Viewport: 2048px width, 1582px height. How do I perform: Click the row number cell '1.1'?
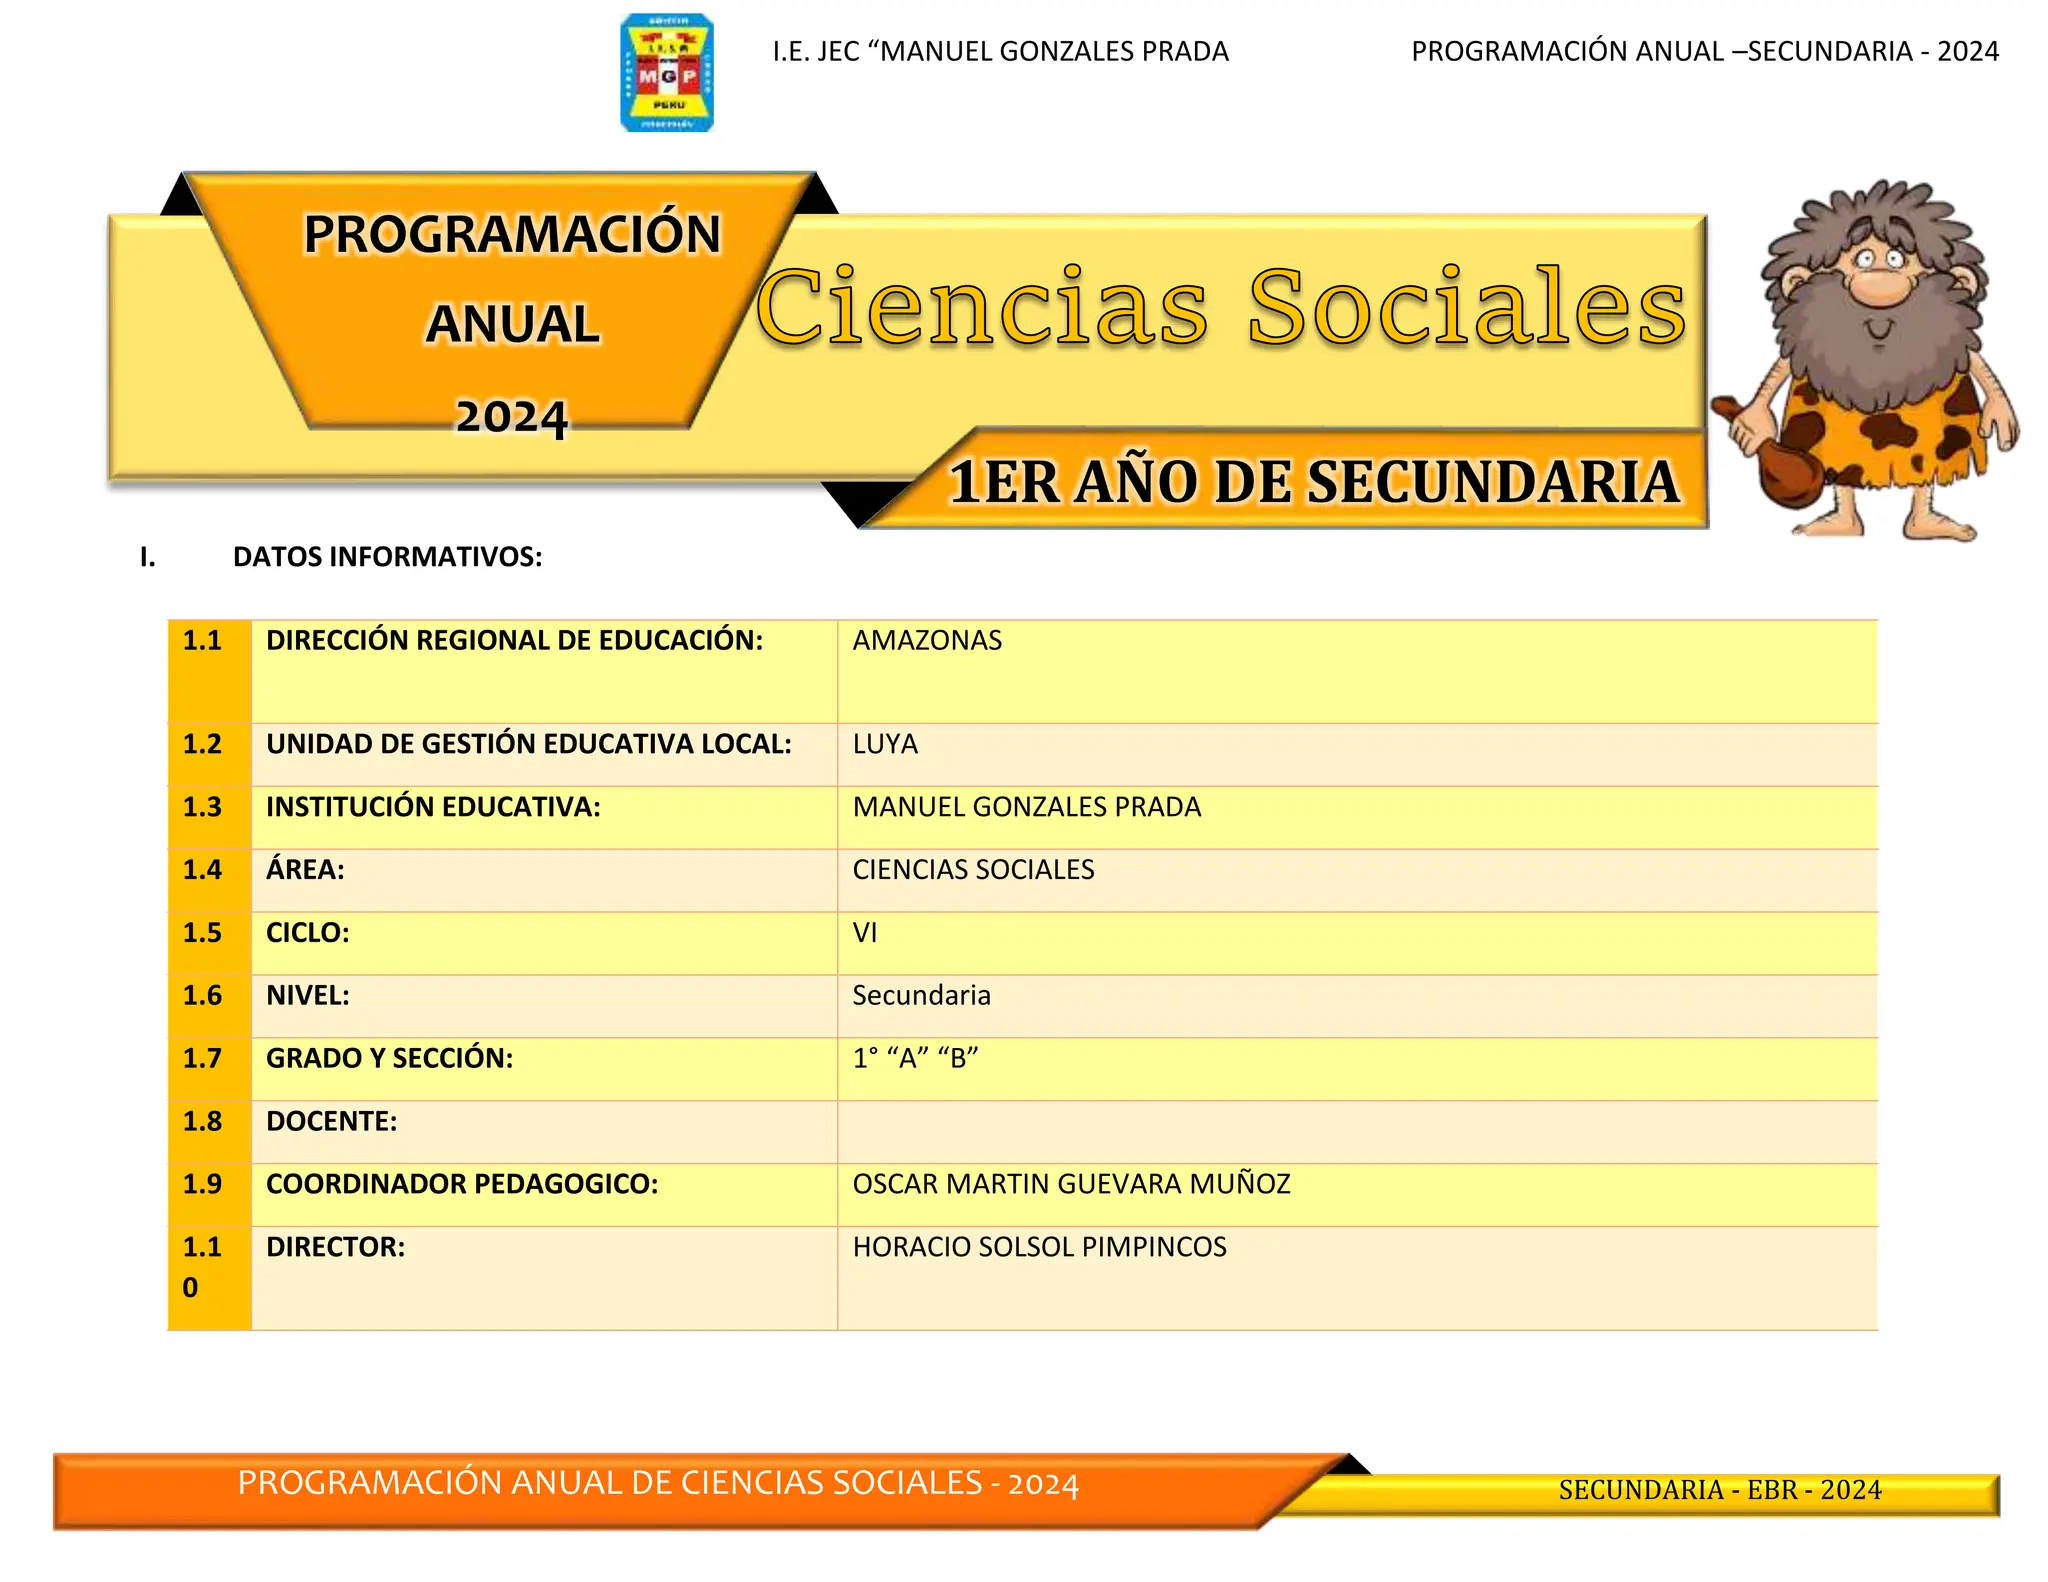click(x=209, y=672)
